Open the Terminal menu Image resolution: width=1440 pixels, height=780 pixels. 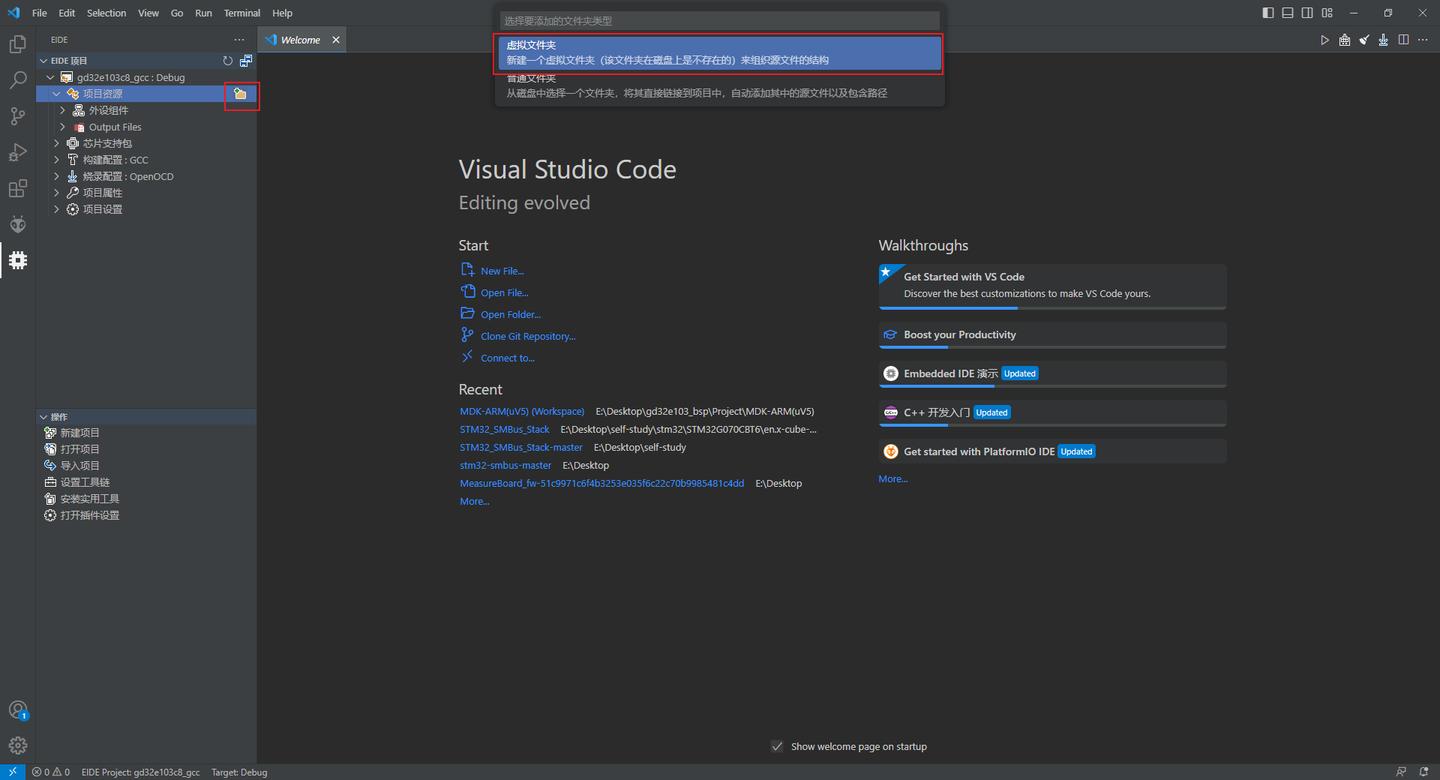[241, 13]
